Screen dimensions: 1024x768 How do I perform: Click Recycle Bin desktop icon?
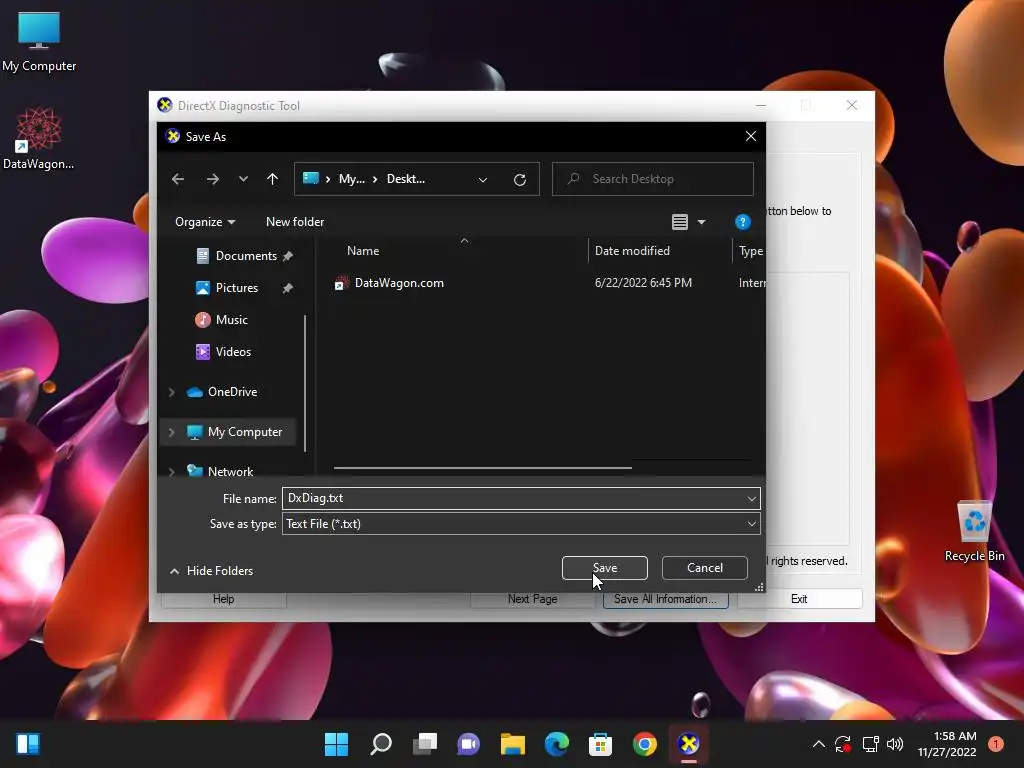pyautogui.click(x=974, y=531)
